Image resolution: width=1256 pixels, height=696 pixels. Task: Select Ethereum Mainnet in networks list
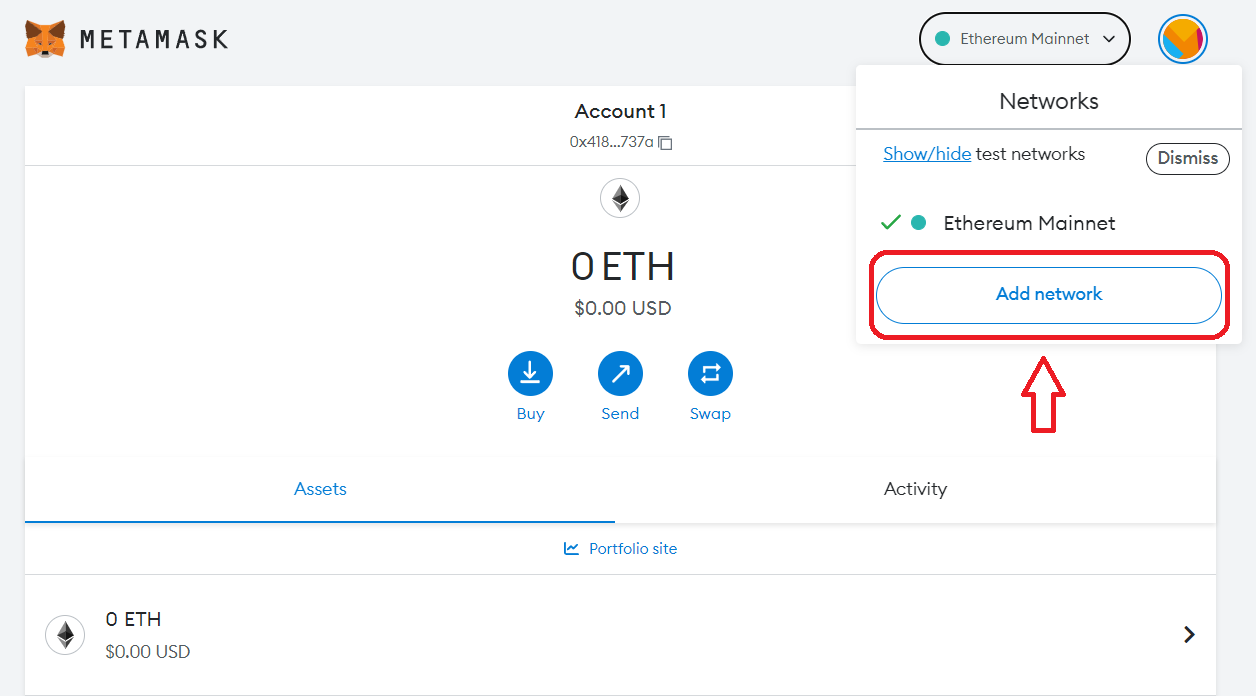1029,223
